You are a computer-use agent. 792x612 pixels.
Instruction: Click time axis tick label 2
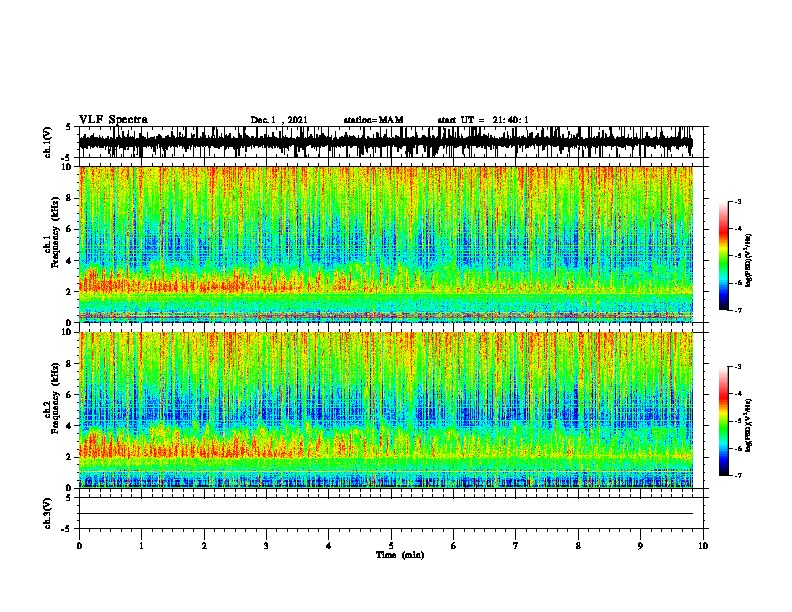(x=204, y=545)
